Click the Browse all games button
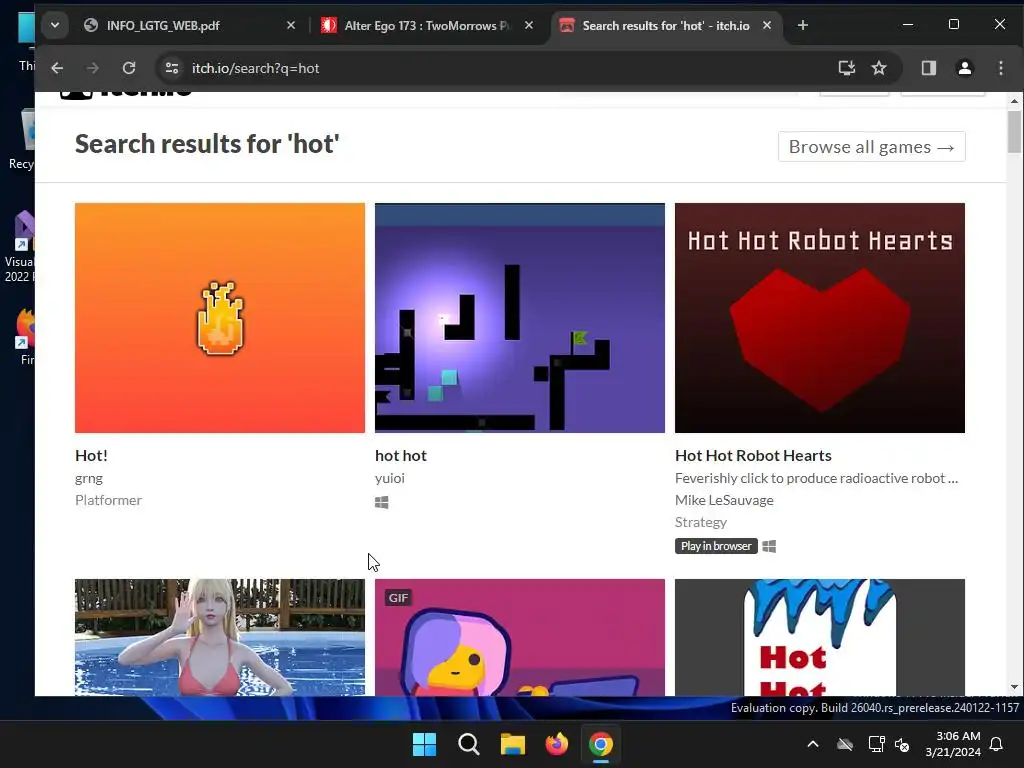This screenshot has height=768, width=1024. [871, 146]
